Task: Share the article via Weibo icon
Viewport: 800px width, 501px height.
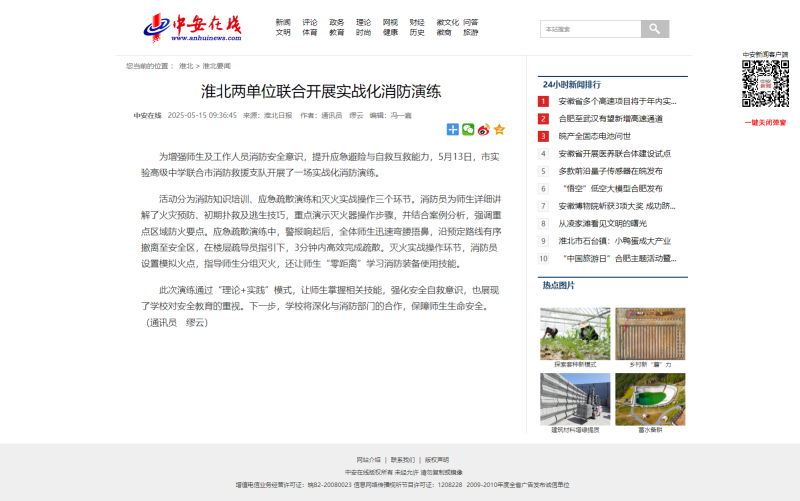Action: coord(484,130)
